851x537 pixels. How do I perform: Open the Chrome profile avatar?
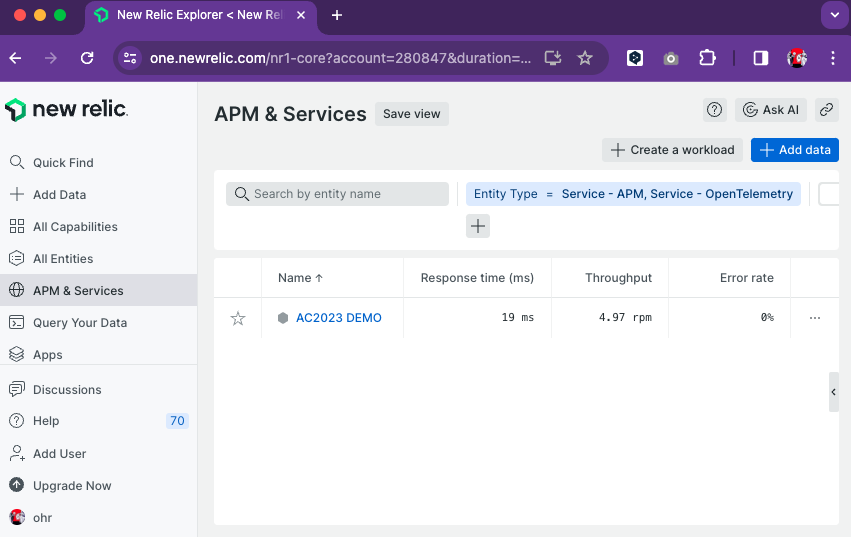797,58
